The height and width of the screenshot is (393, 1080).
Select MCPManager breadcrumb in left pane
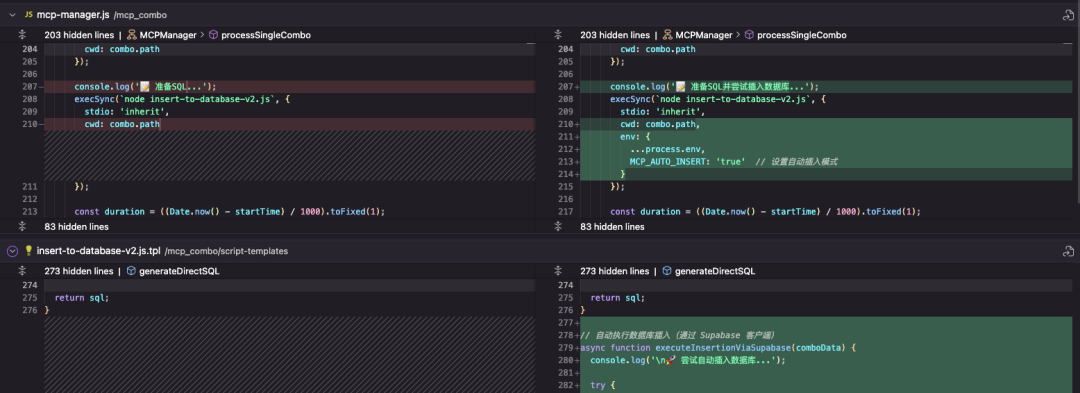click(x=162, y=34)
